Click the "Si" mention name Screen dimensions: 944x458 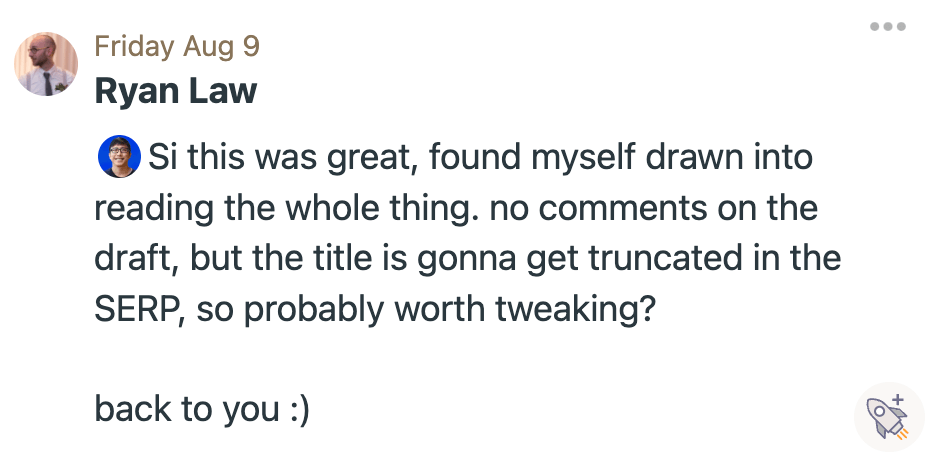pyautogui.click(x=162, y=158)
